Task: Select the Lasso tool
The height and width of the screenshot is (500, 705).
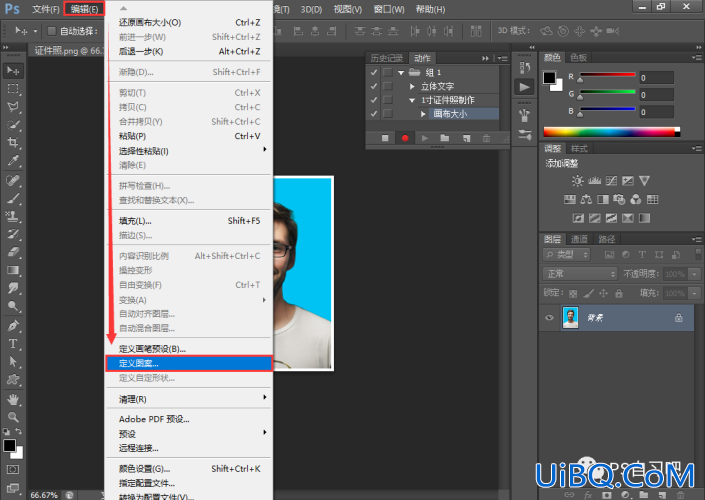Action: click(x=13, y=107)
